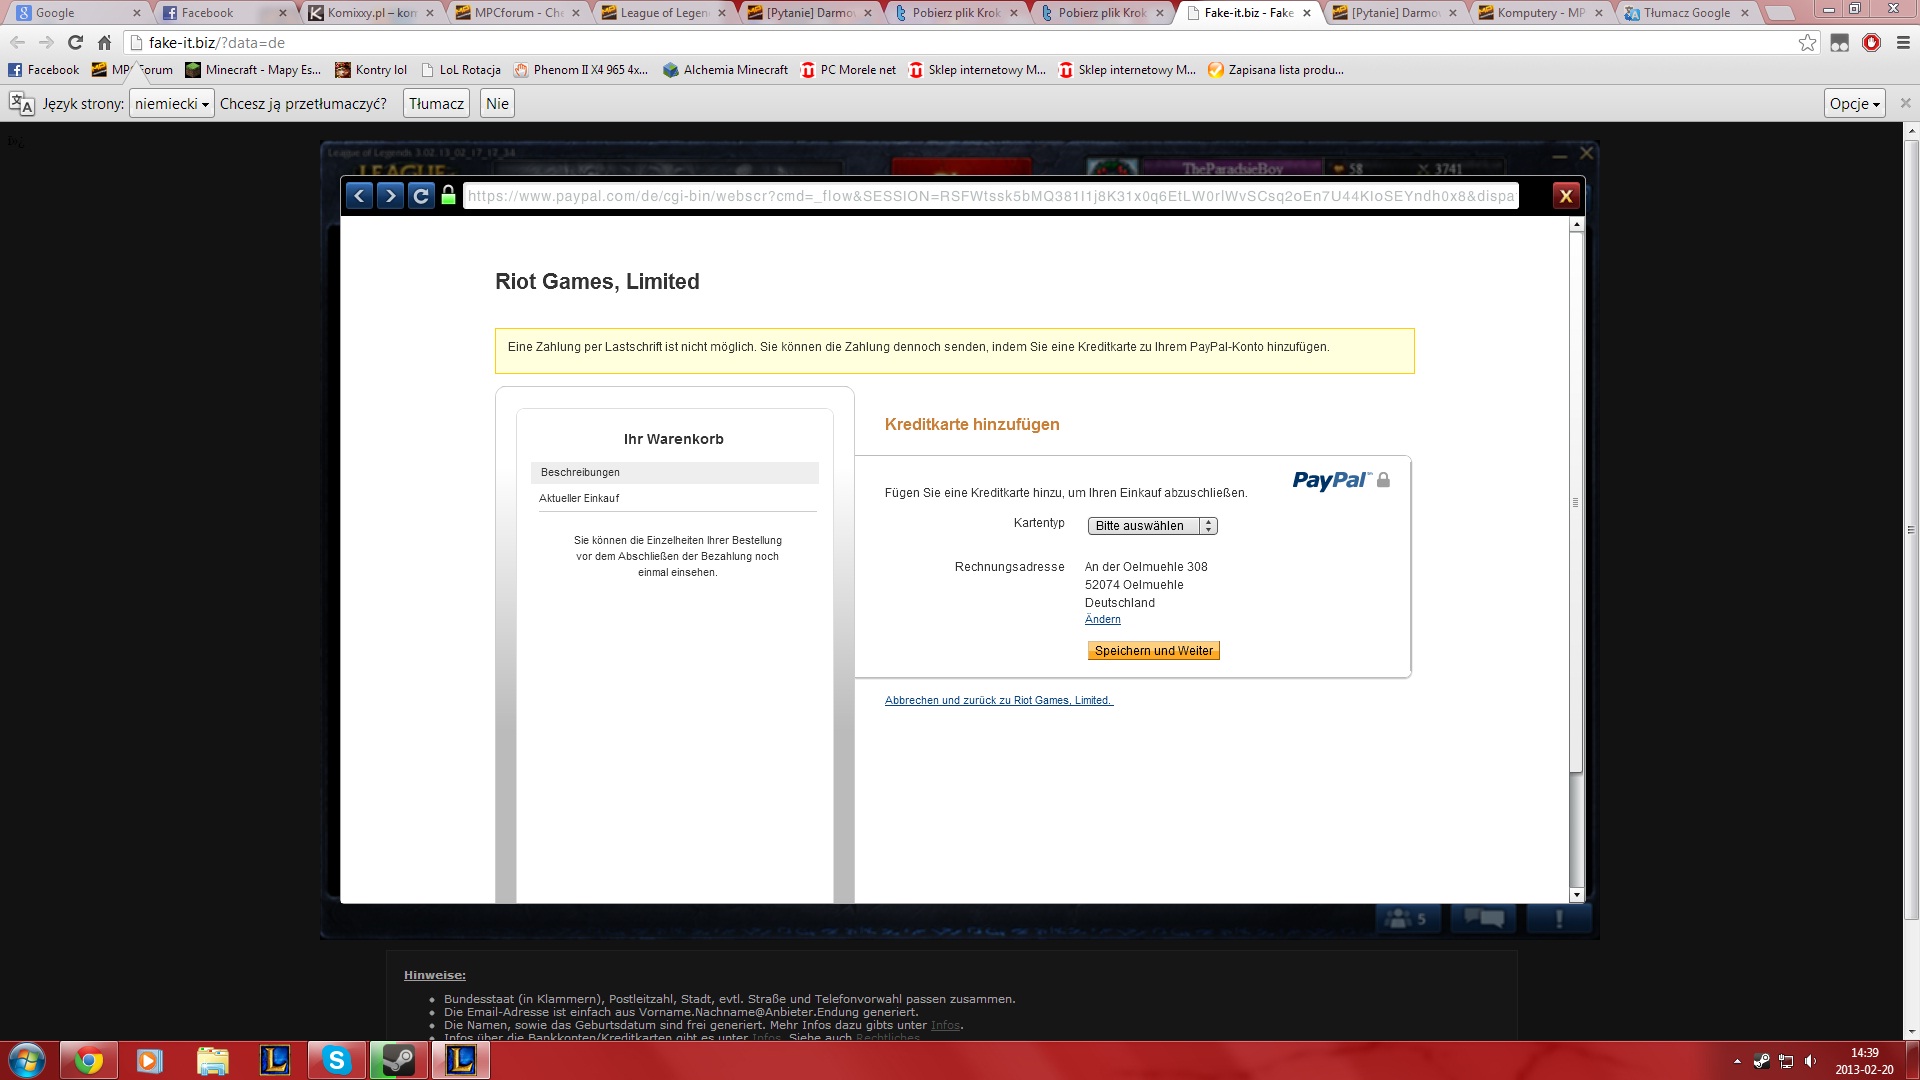
Task: Open the Opcje dropdown
Action: pyautogui.click(x=1855, y=103)
